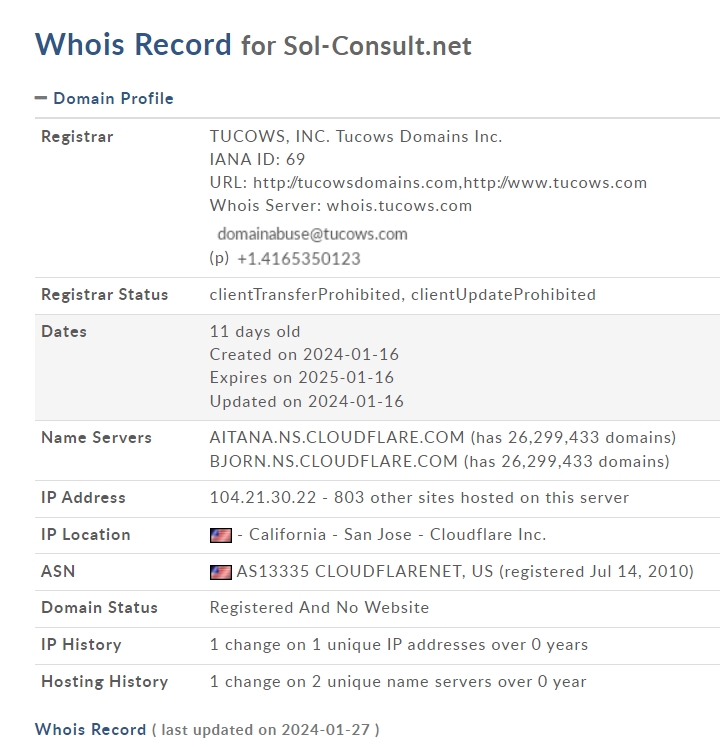Click the Dates row label

[x=64, y=331]
